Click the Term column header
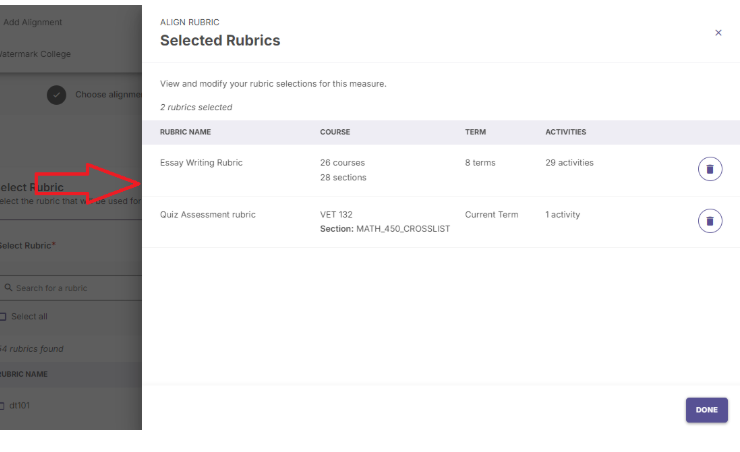This screenshot has height=452, width=740. point(475,132)
